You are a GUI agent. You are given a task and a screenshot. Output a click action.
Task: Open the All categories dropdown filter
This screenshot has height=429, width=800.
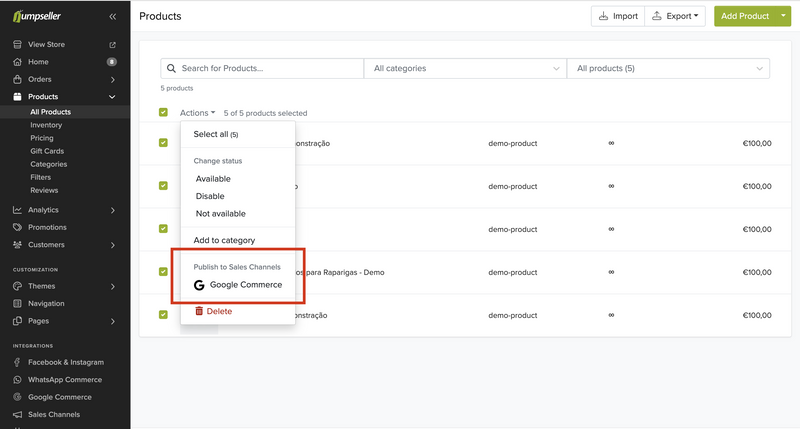pos(464,69)
